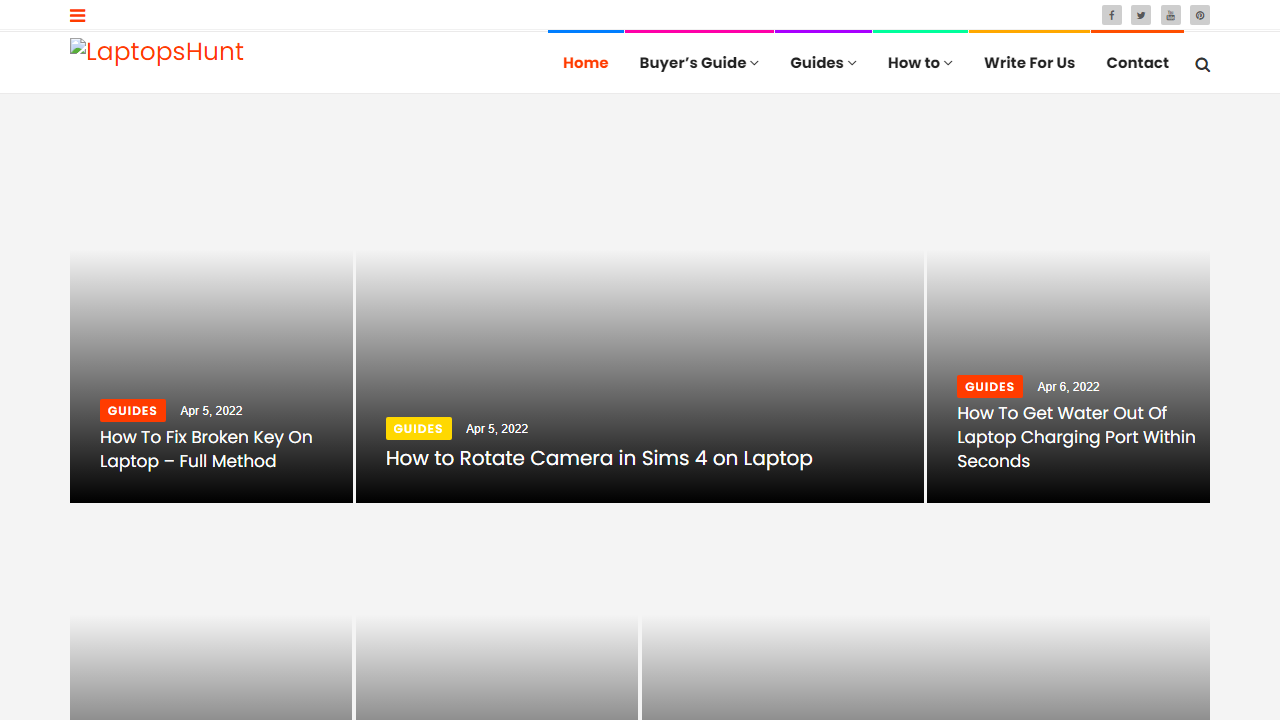
Task: Expand the Buyer's Guide dropdown
Action: click(x=698, y=63)
